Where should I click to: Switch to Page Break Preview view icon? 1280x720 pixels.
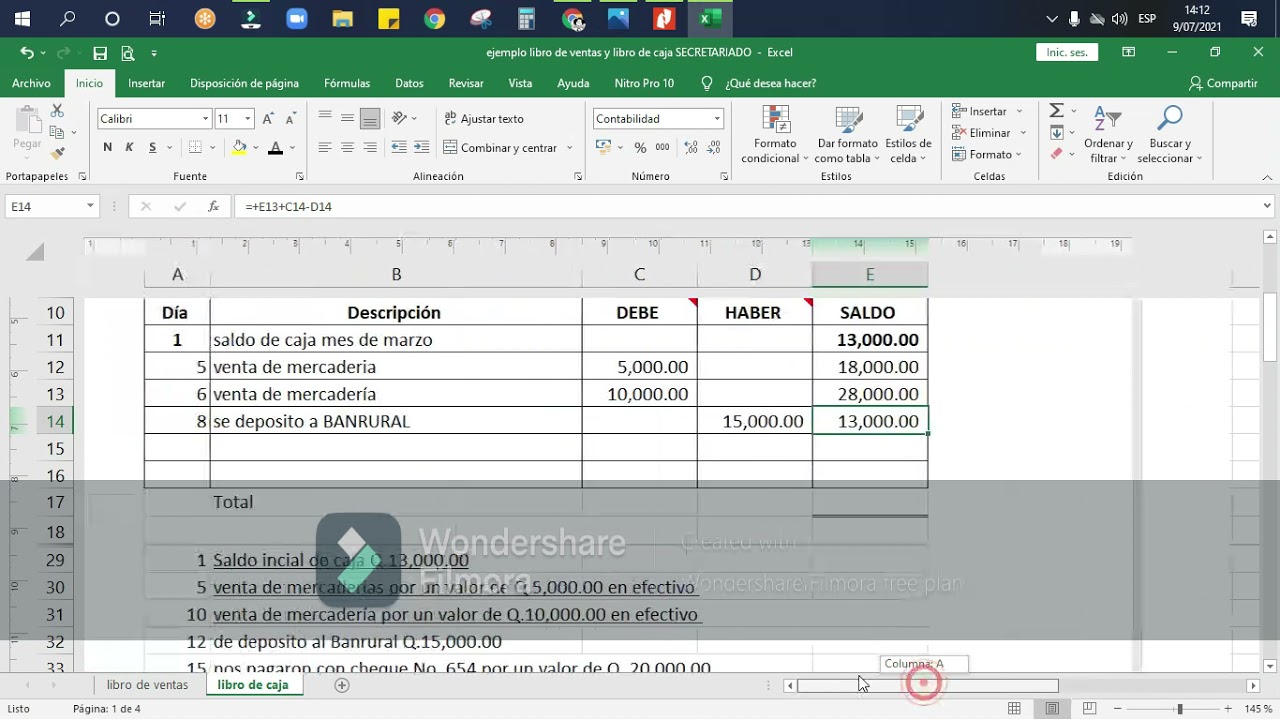[x=1089, y=709]
